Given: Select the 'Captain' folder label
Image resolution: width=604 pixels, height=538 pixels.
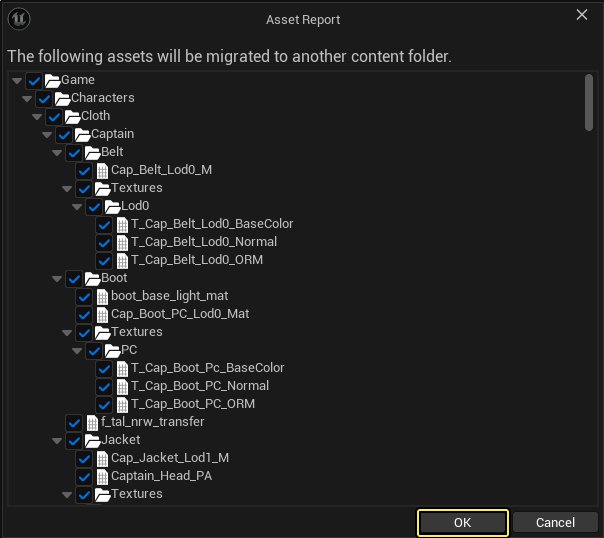Looking at the screenshot, I should (112, 134).
